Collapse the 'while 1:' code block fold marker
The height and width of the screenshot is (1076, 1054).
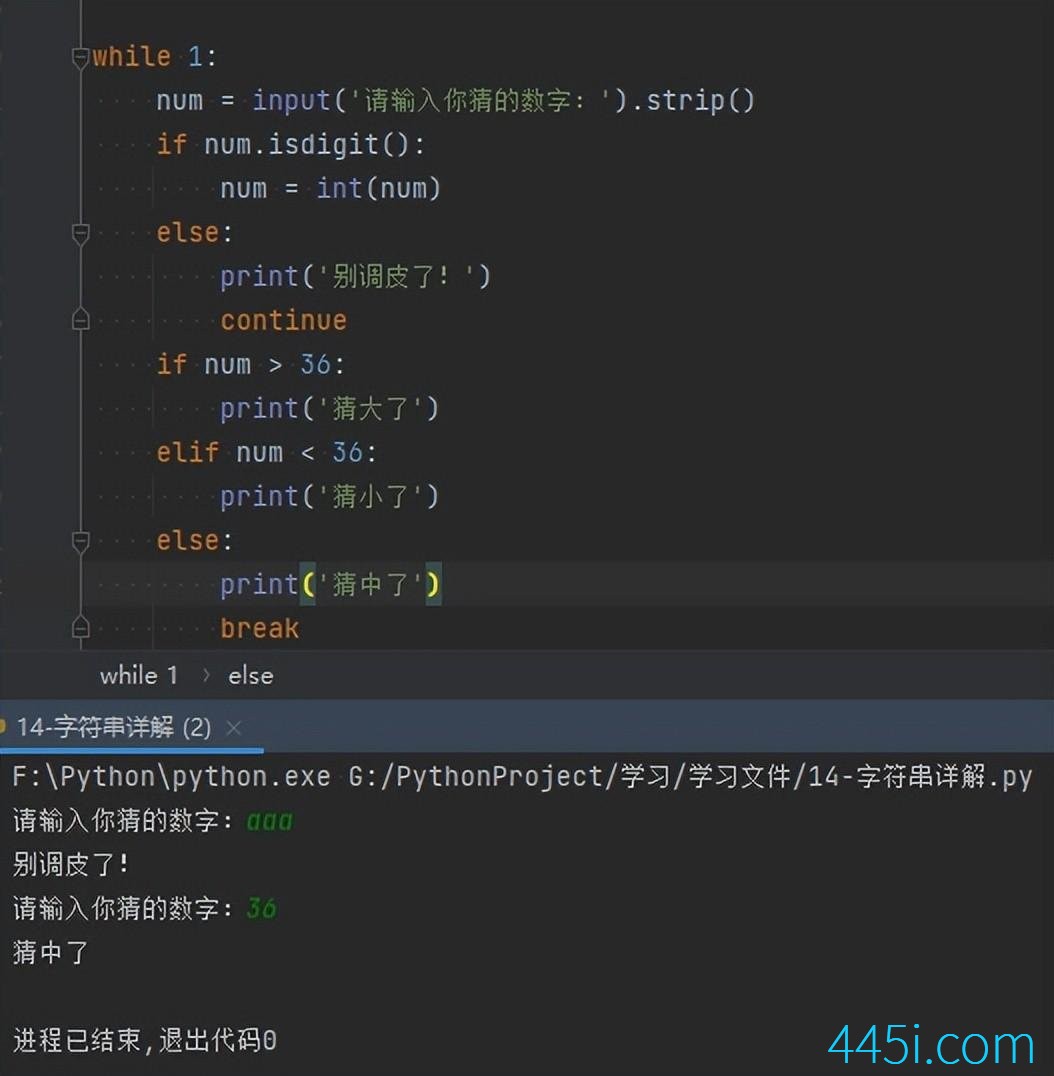80,56
